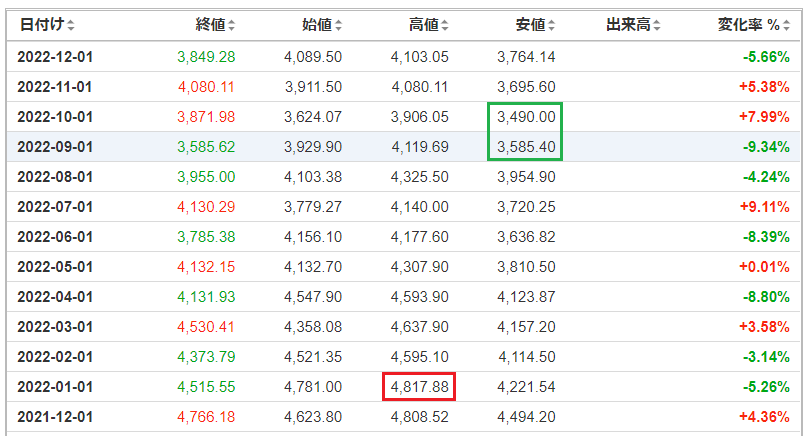The height and width of the screenshot is (436, 807).
Task: Click closing value 3,849.28
Action: pyautogui.click(x=206, y=57)
